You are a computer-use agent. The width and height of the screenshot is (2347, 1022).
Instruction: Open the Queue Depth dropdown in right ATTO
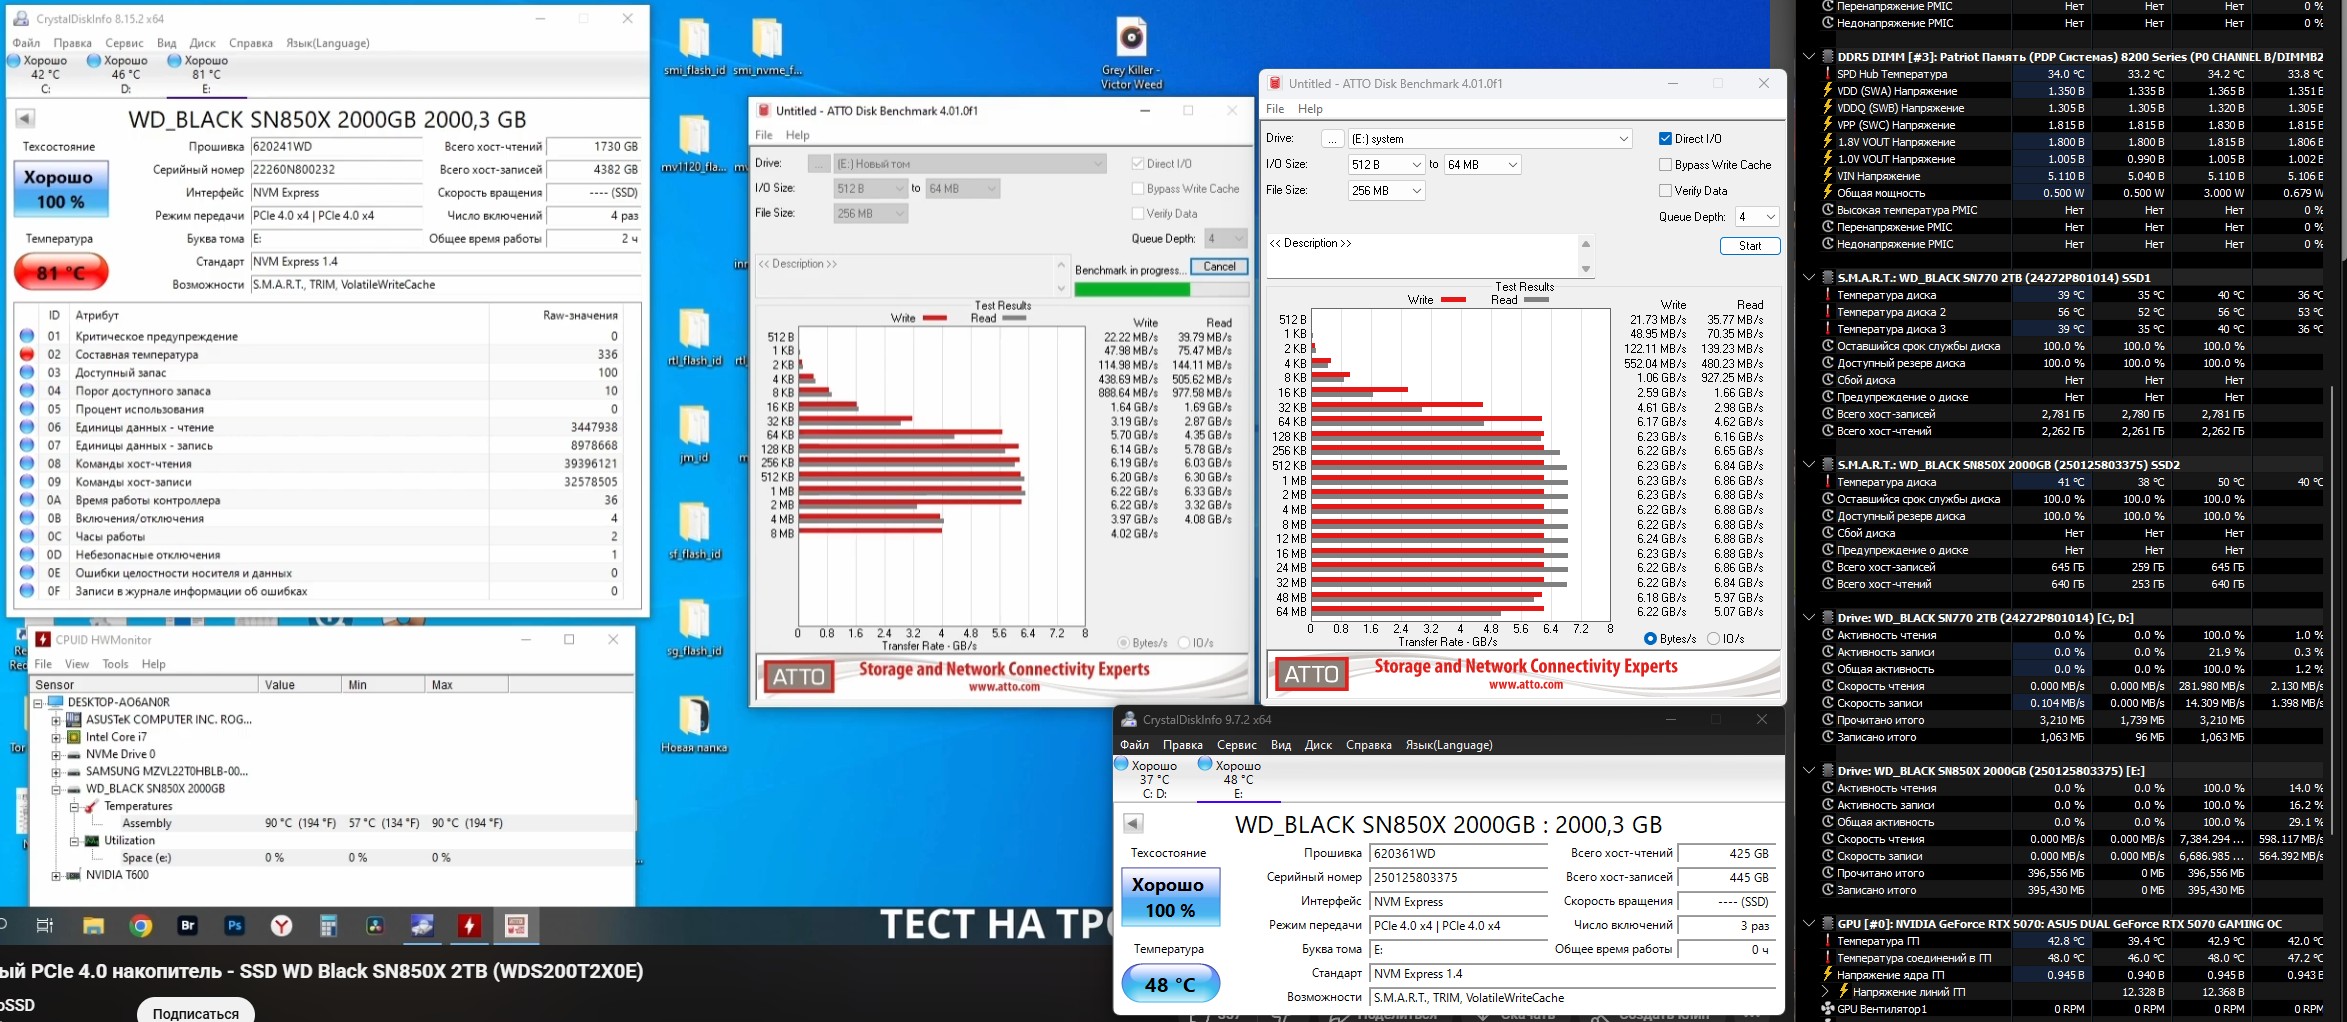pos(1757,216)
